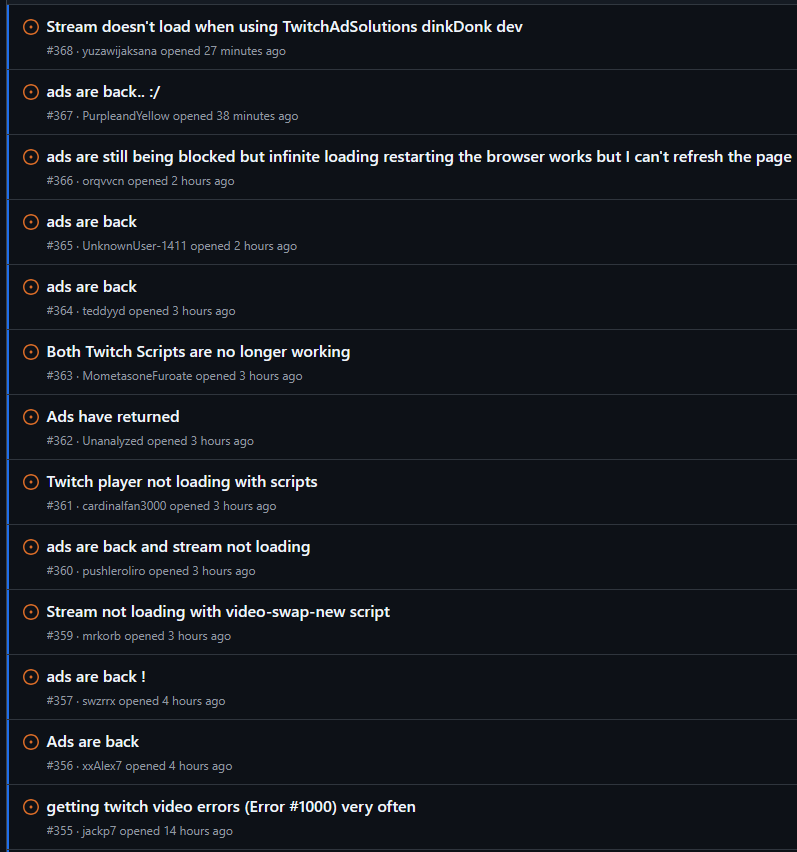Click open-issue icon for "Twitch player not loading"

pyautogui.click(x=31, y=482)
